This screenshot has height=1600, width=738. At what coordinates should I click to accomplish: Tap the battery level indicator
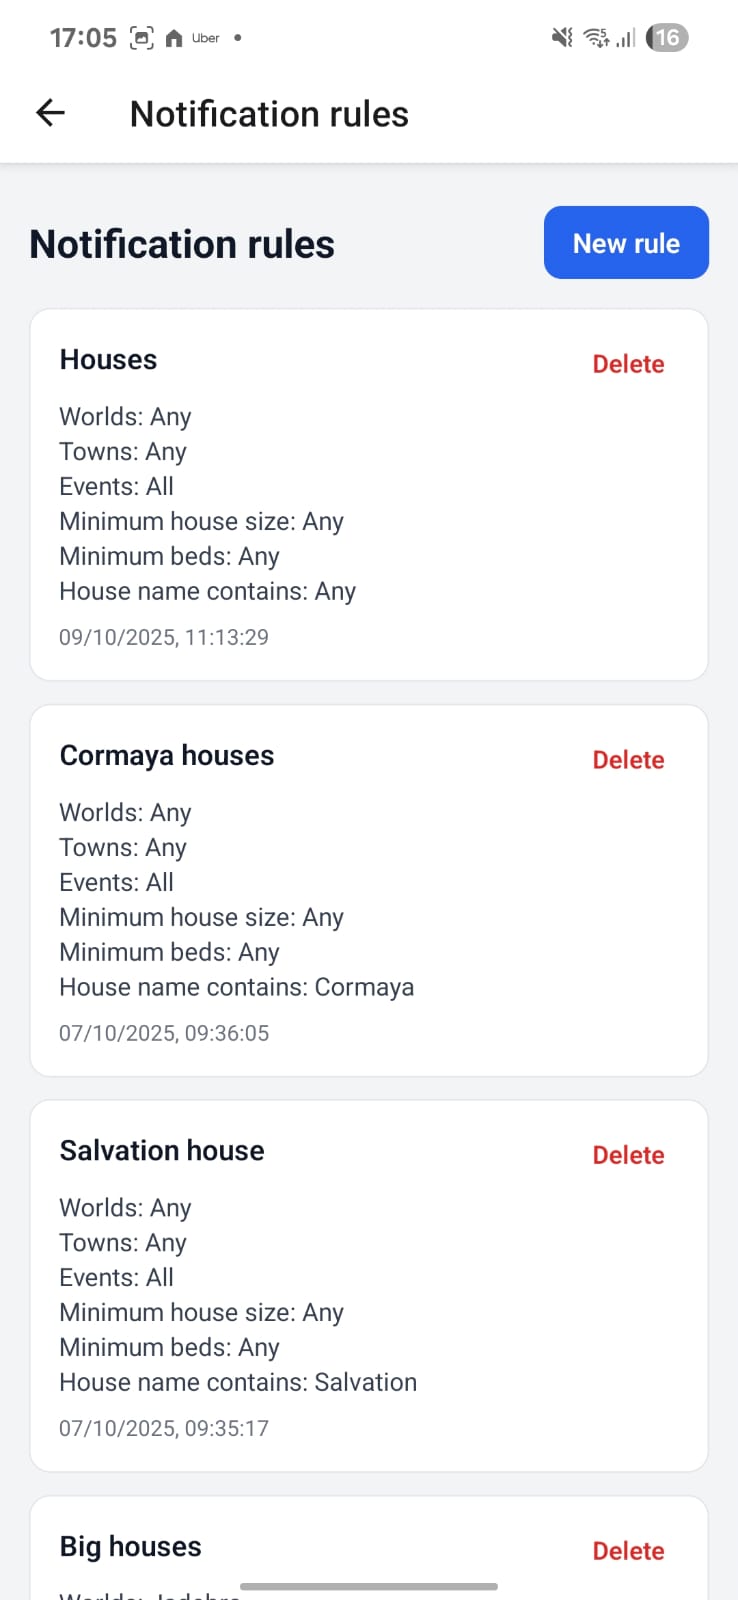667,38
